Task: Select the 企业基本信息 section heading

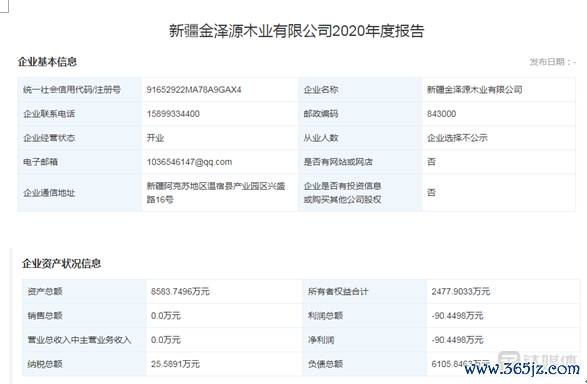Action: pyautogui.click(x=47, y=62)
